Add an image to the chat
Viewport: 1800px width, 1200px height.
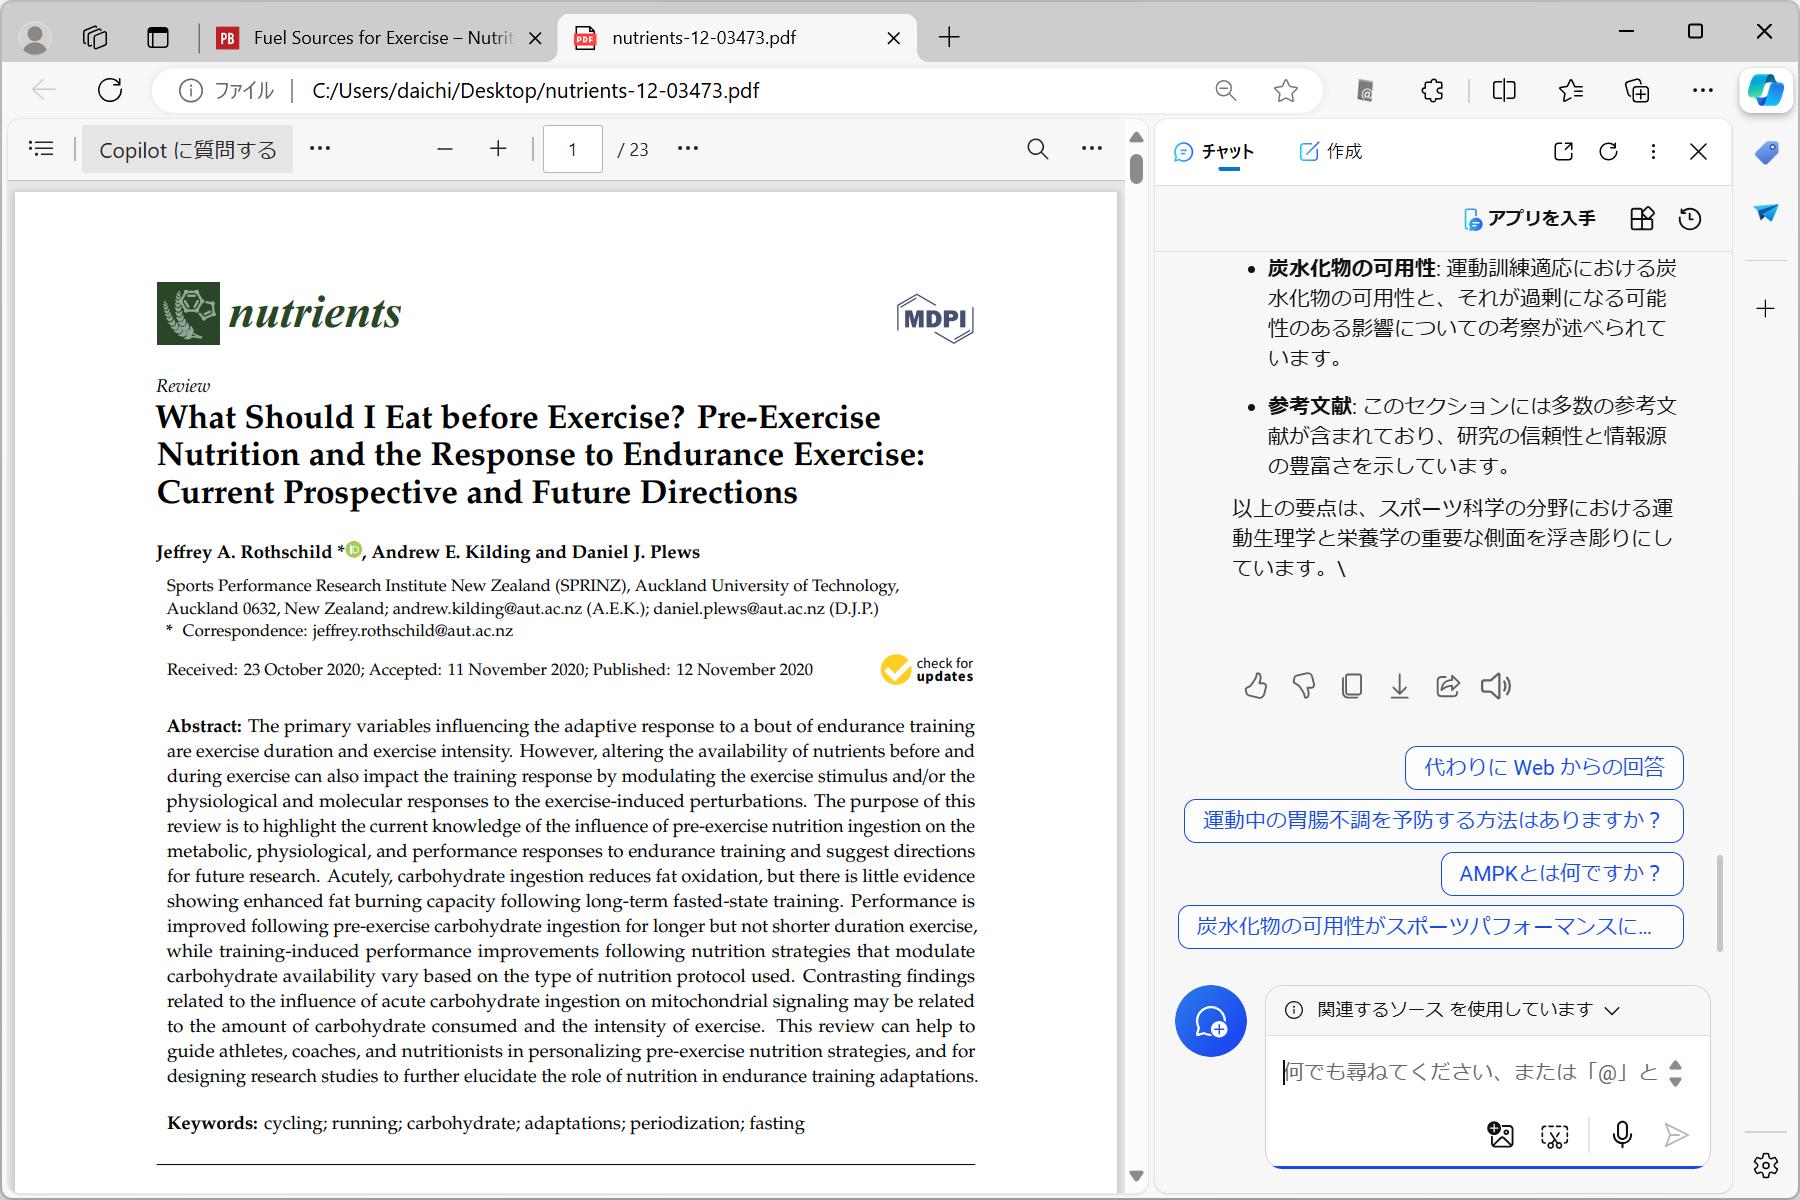1501,1135
